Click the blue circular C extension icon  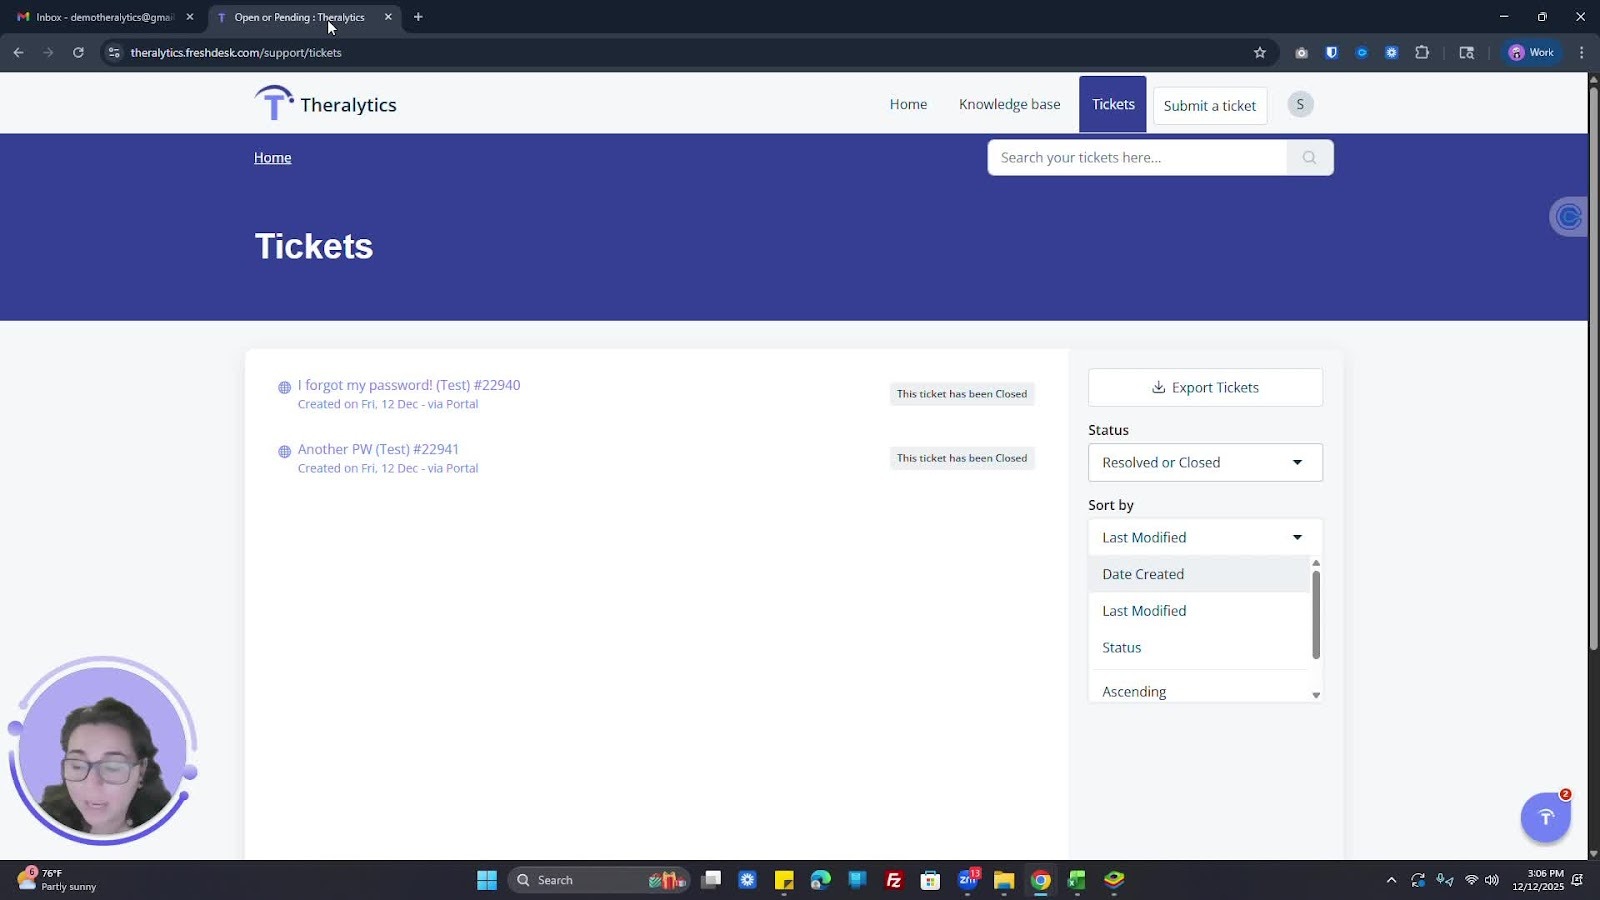(1361, 52)
